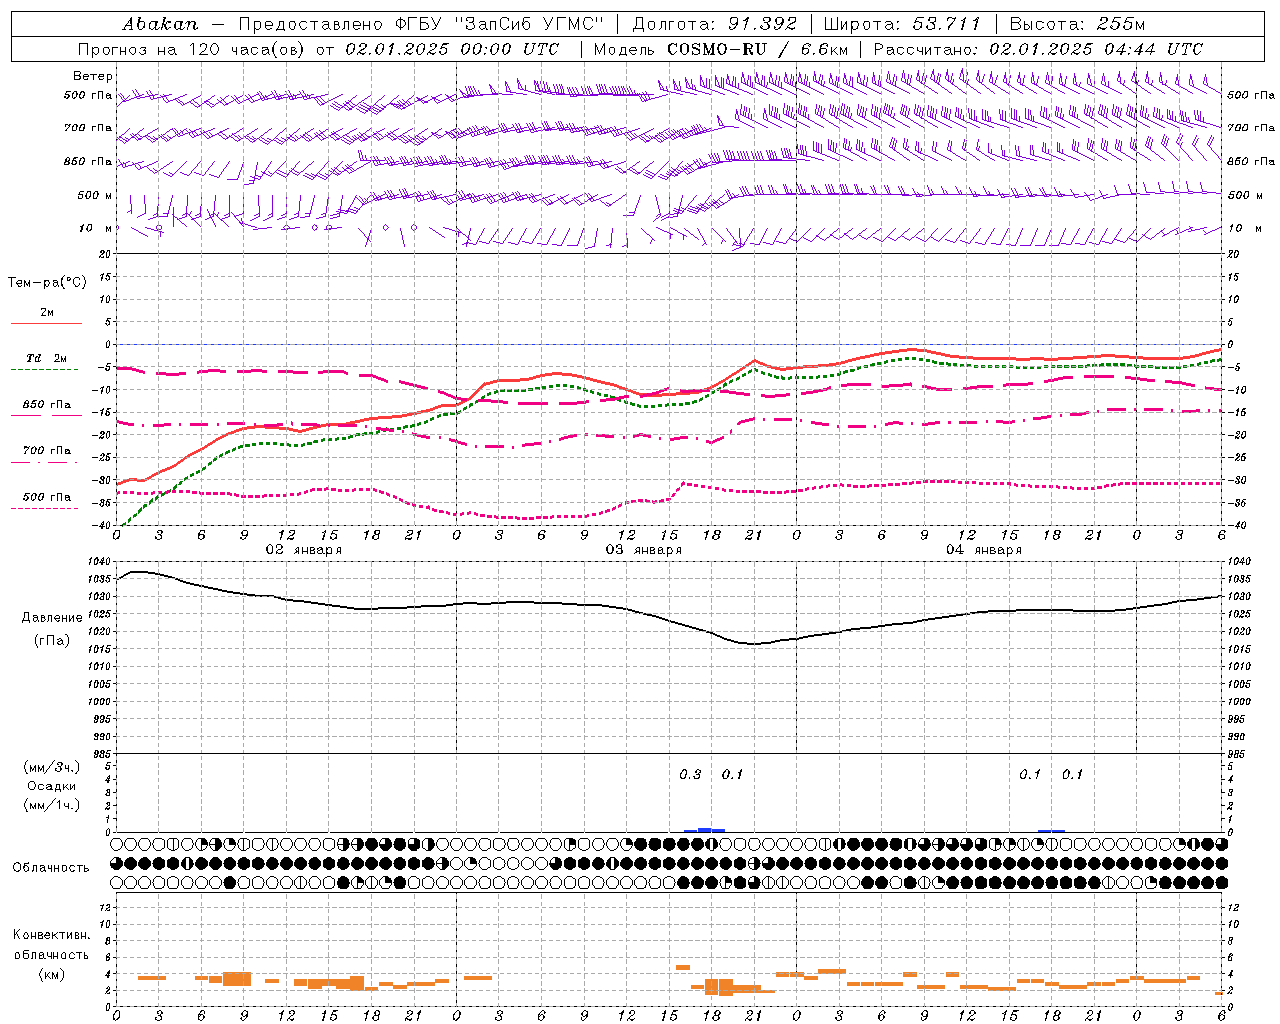Viewport: 1280px width, 1024px height.
Task: Click the computed time Рассчитано: 02.01.2025 04:44 UTC
Action: tap(1038, 49)
